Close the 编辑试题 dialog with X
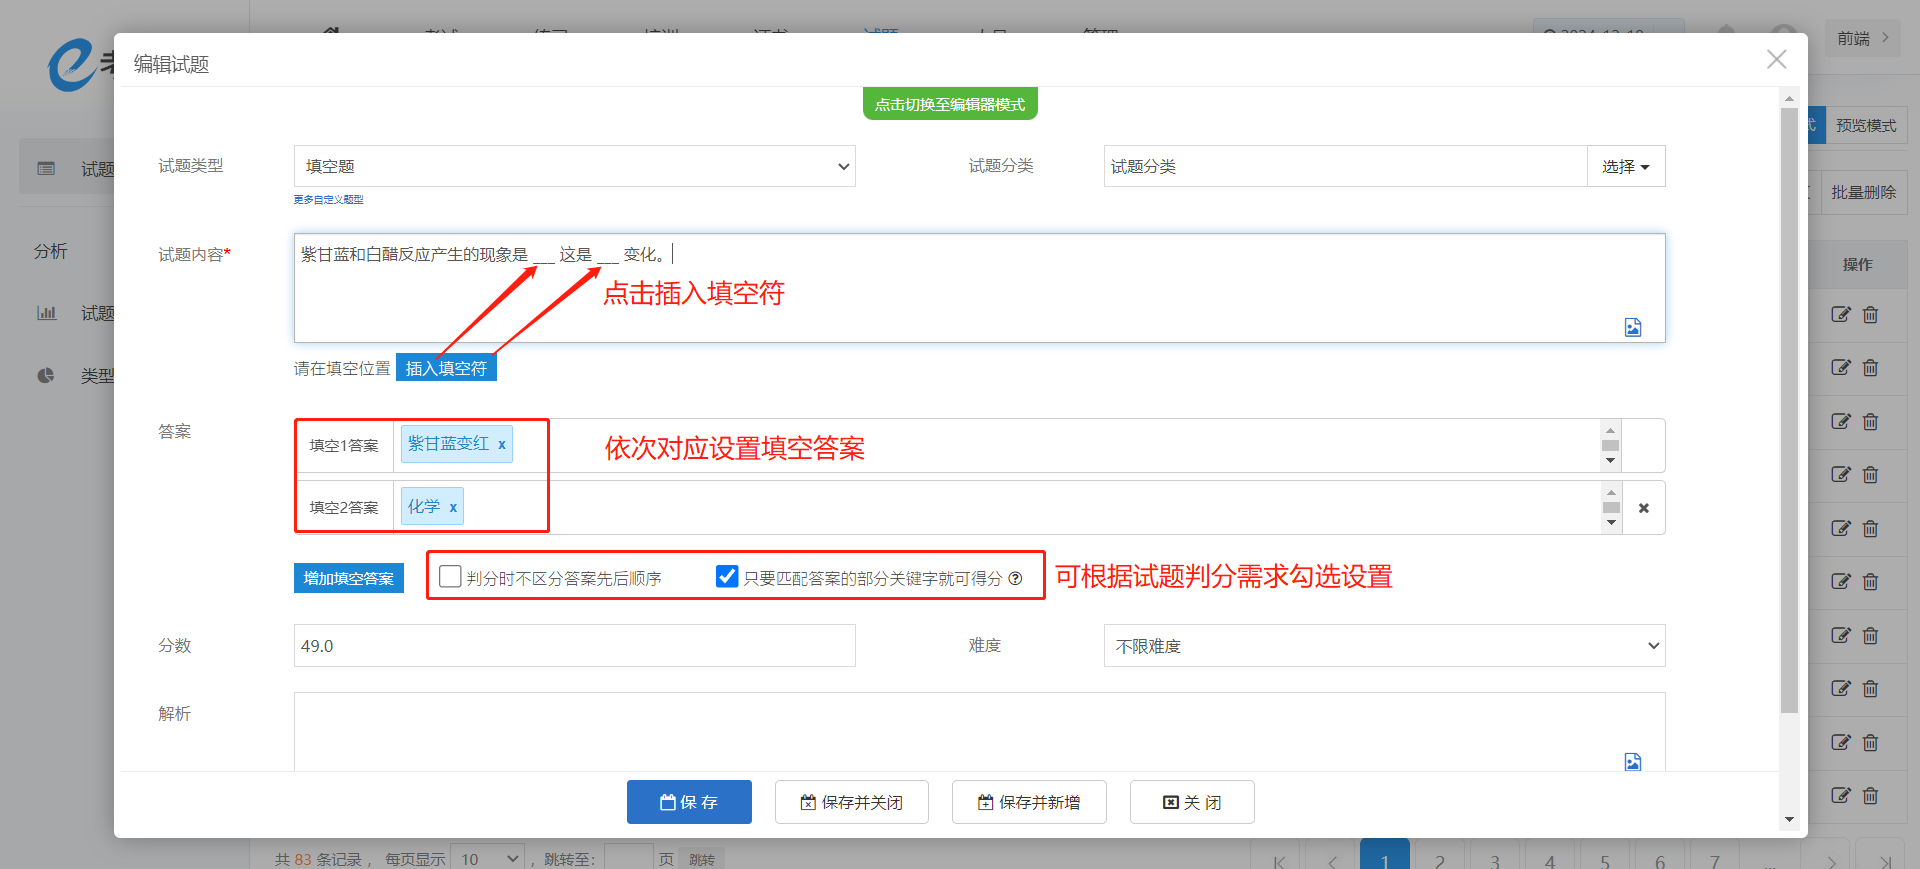The height and width of the screenshot is (869, 1920). [1776, 60]
